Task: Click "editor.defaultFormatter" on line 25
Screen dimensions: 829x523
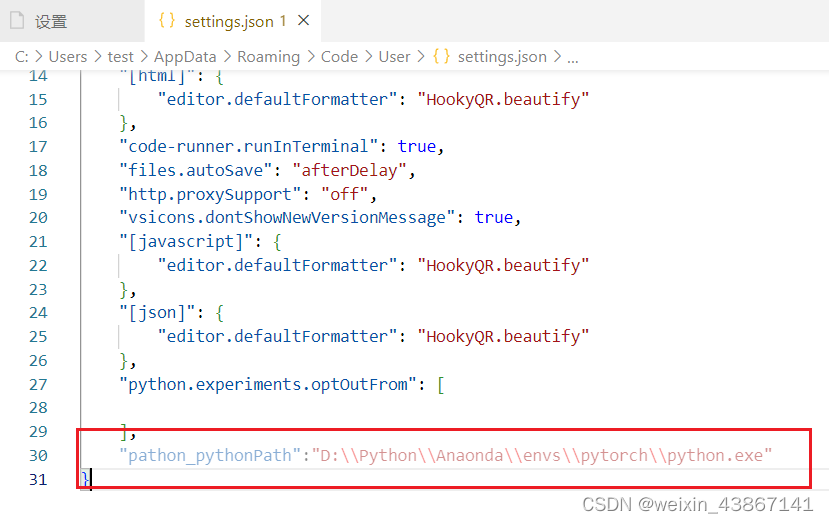Action: click(277, 336)
